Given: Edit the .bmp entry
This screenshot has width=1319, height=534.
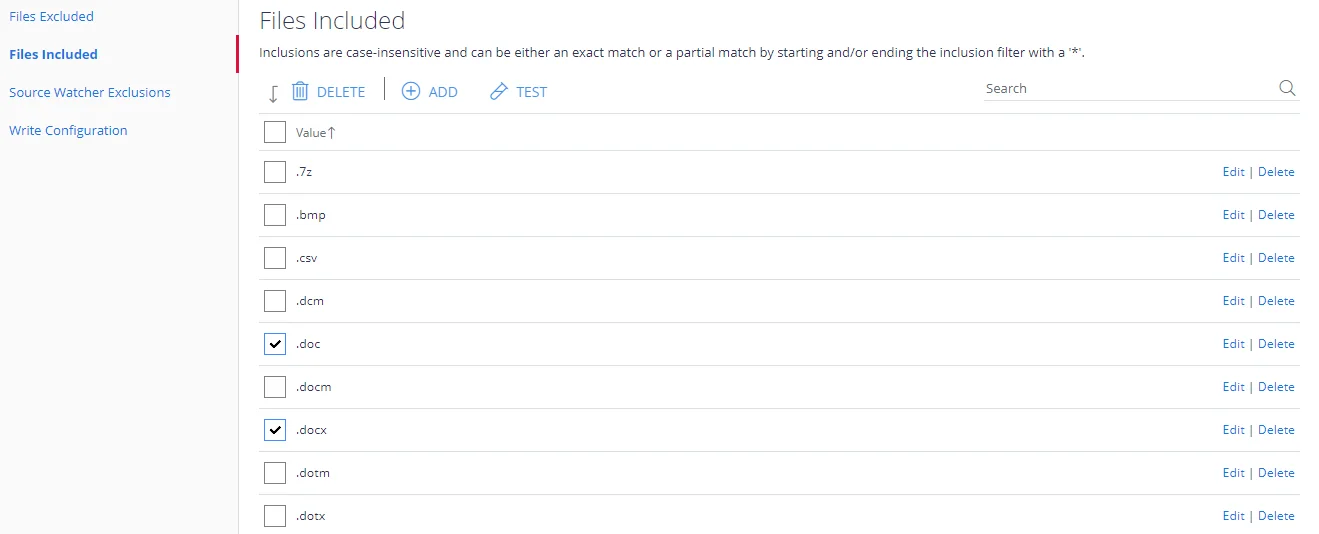Looking at the screenshot, I should pyautogui.click(x=1233, y=215).
